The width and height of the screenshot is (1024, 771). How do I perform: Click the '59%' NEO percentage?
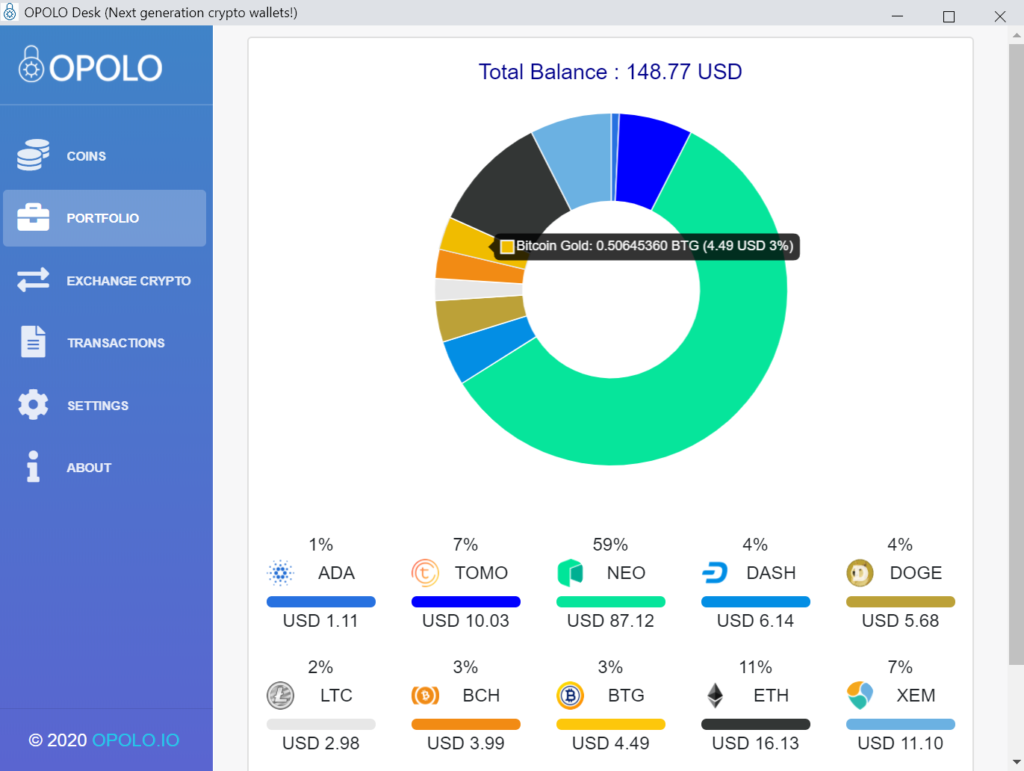pos(610,544)
